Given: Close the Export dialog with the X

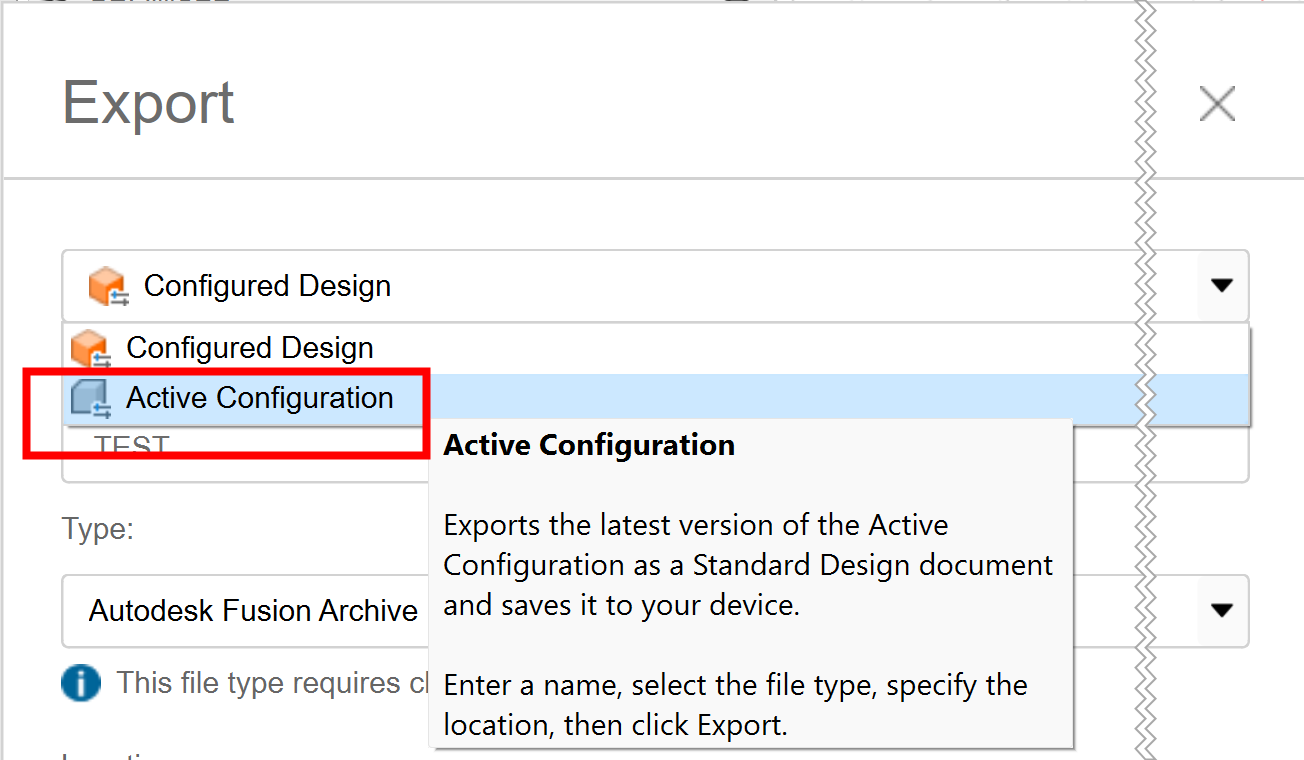Looking at the screenshot, I should pos(1217,104).
